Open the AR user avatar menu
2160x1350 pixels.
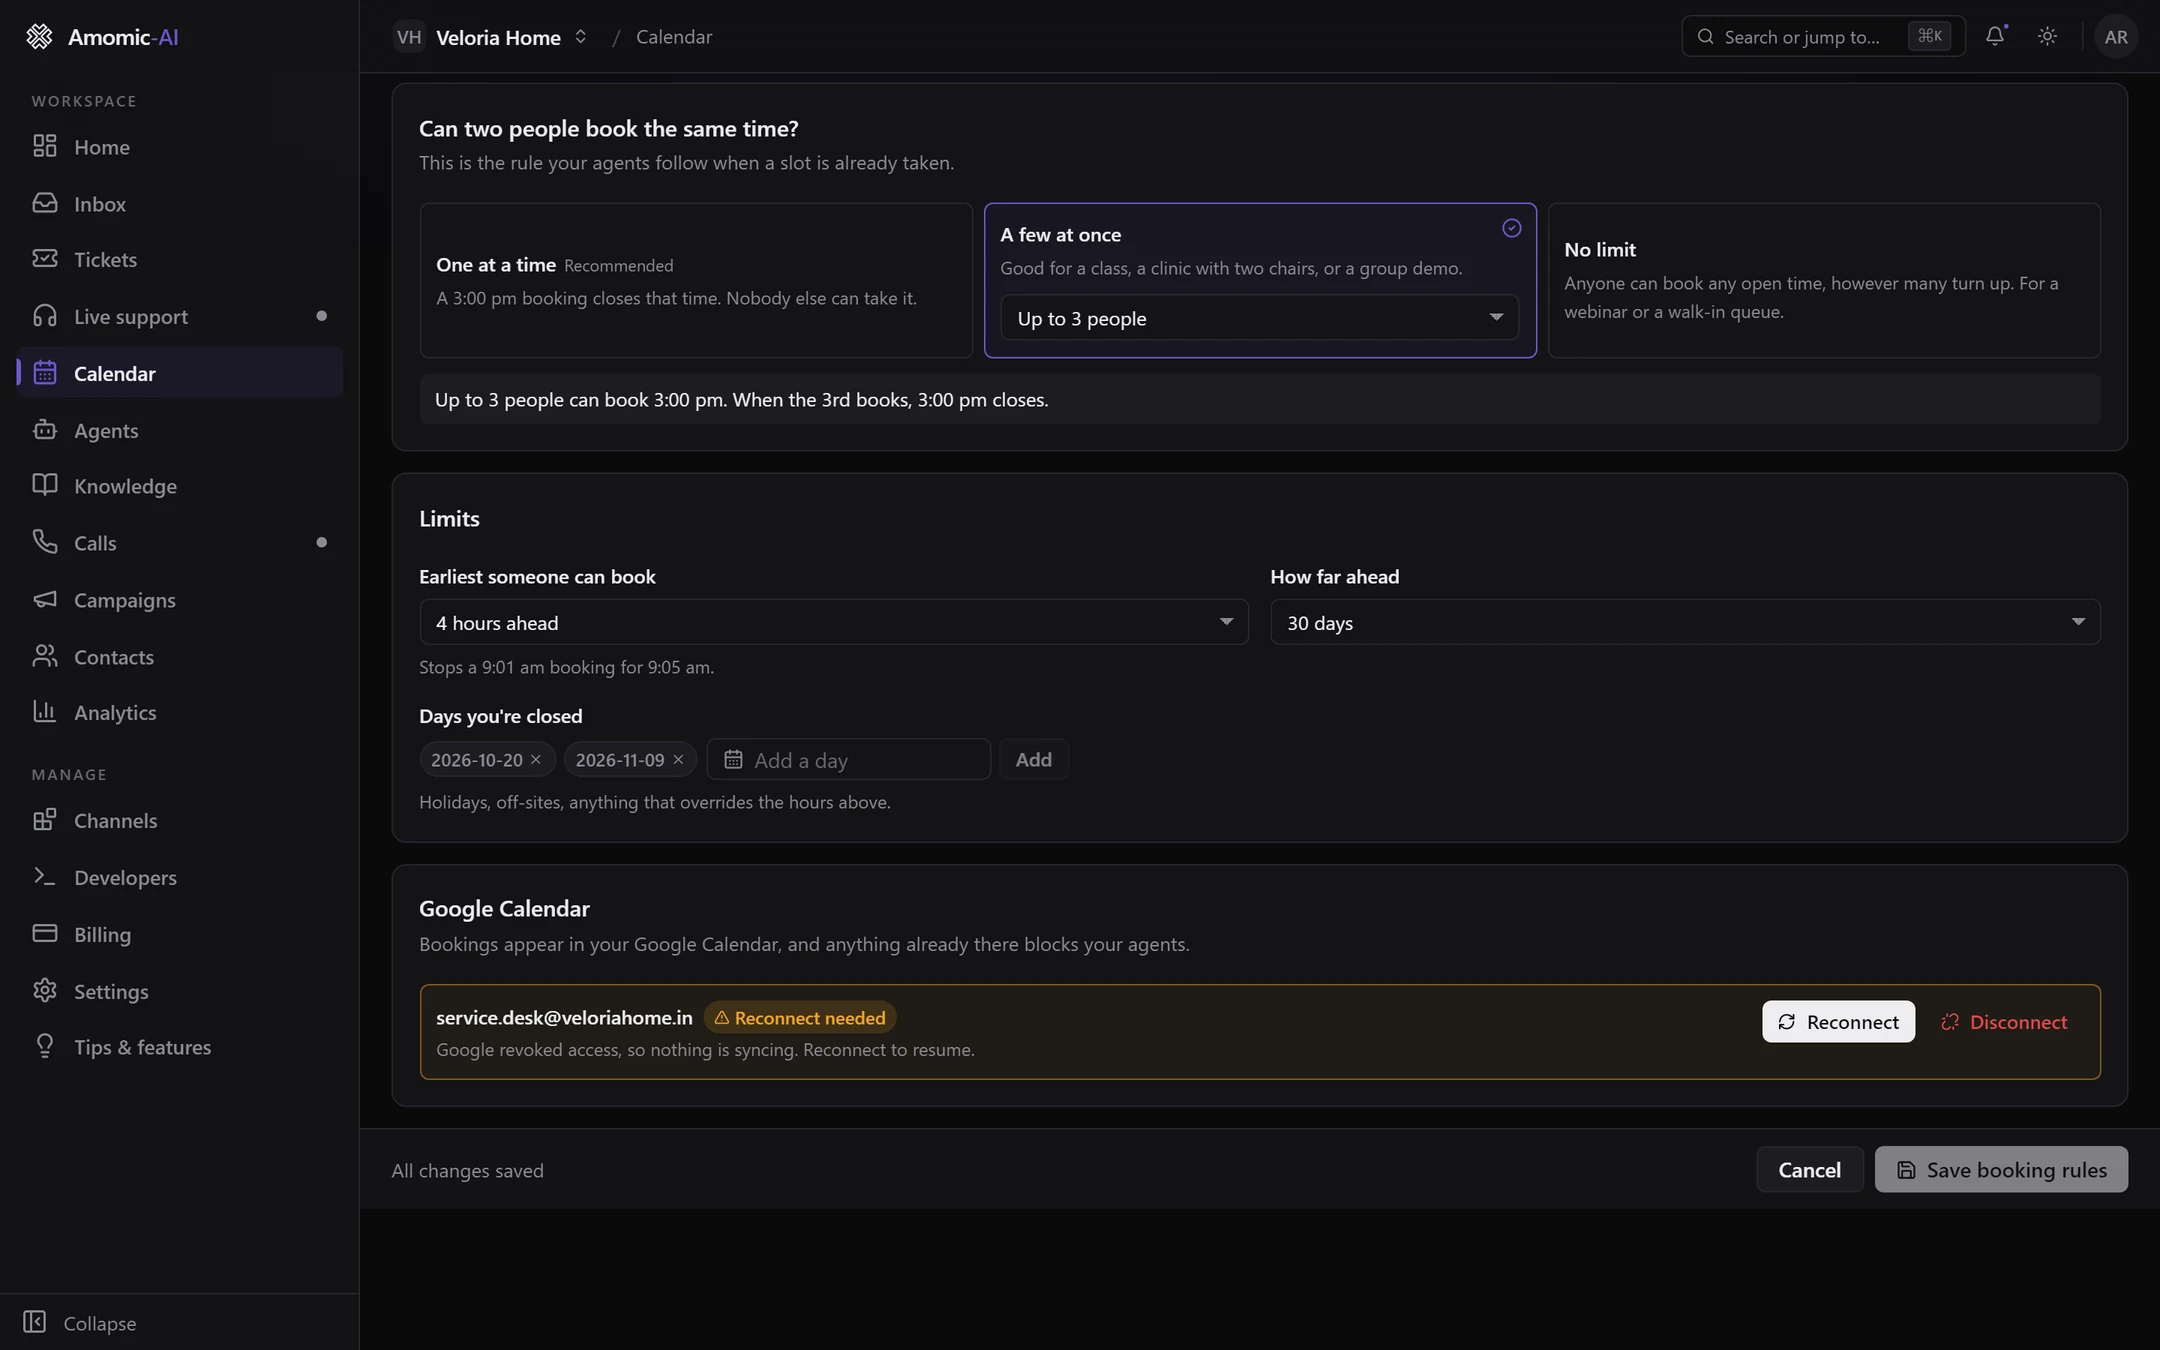[2116, 37]
